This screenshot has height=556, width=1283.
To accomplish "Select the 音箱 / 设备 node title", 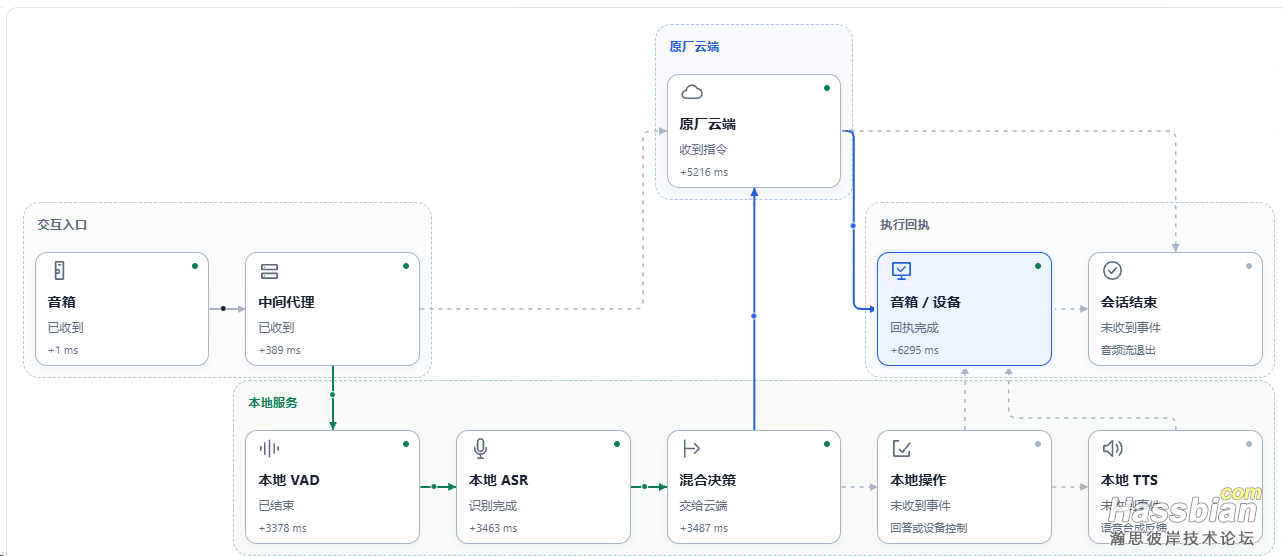I will pos(926,302).
